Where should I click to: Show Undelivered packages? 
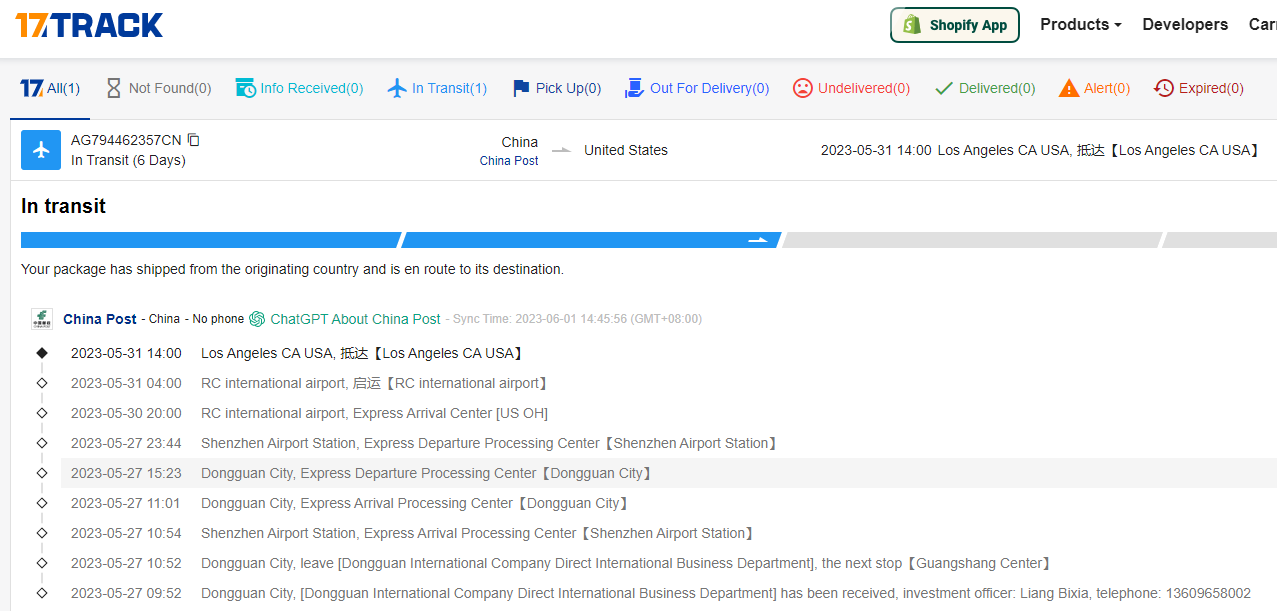(851, 88)
